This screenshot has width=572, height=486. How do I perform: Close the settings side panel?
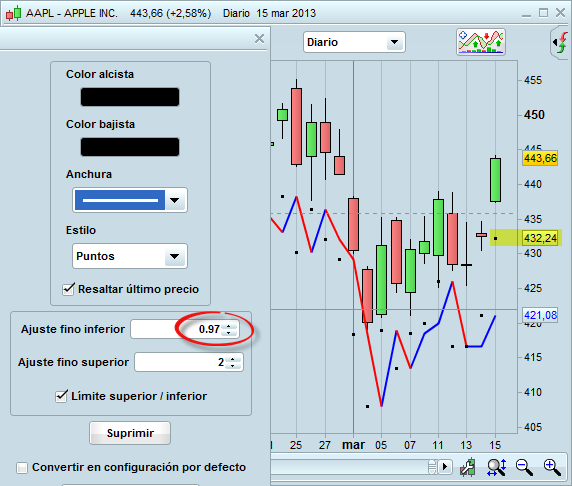(x=259, y=38)
